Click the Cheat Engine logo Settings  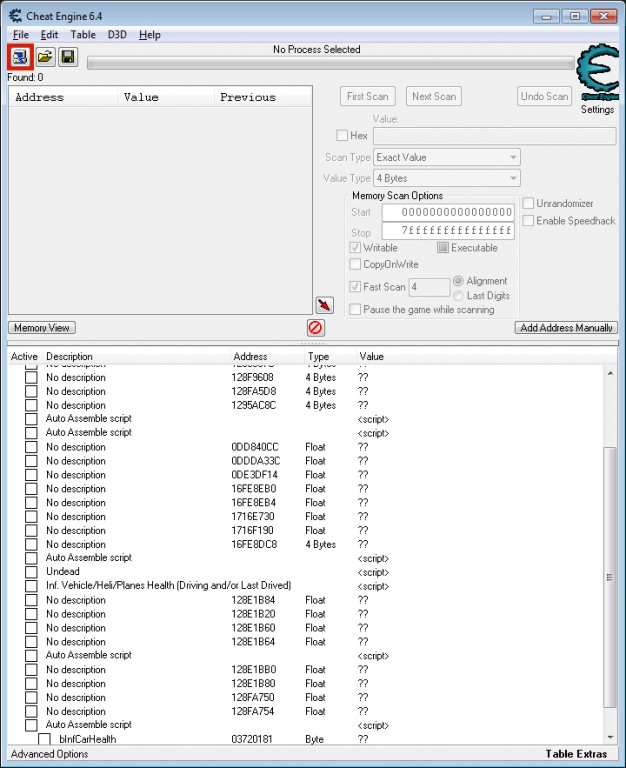(x=597, y=78)
